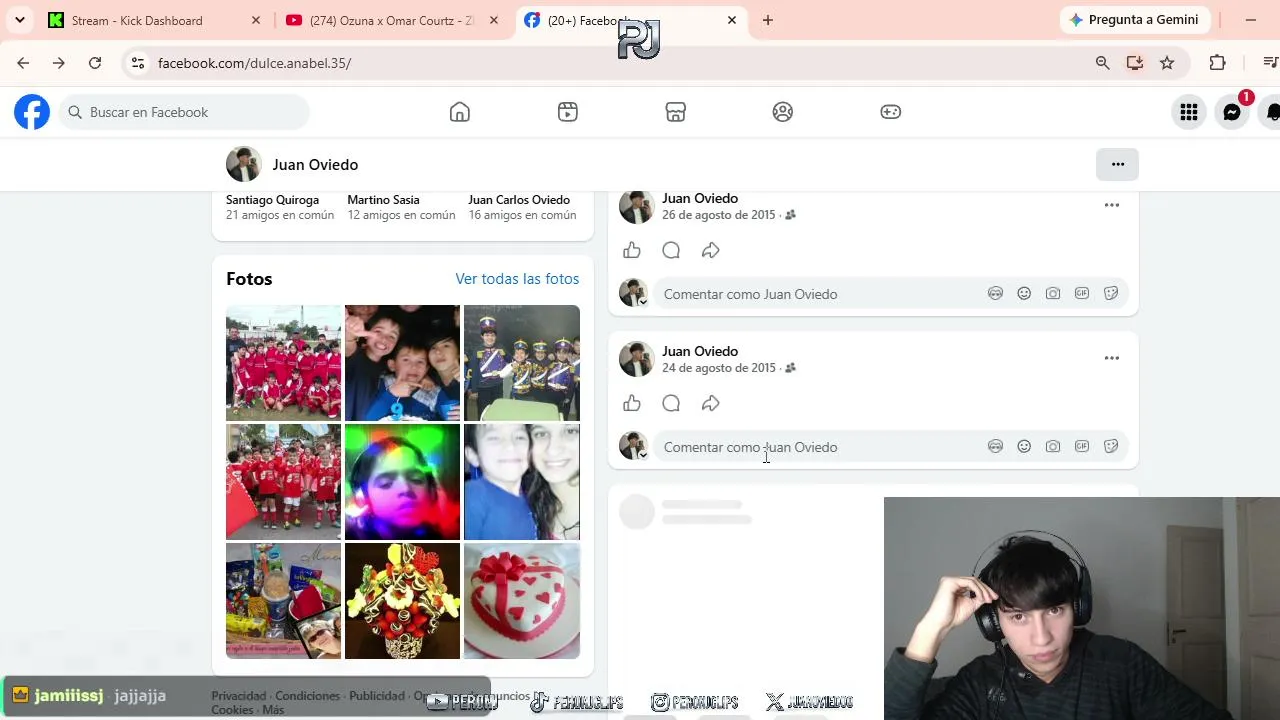
Task: Open Martino Sasia friend profile
Action: click(383, 200)
